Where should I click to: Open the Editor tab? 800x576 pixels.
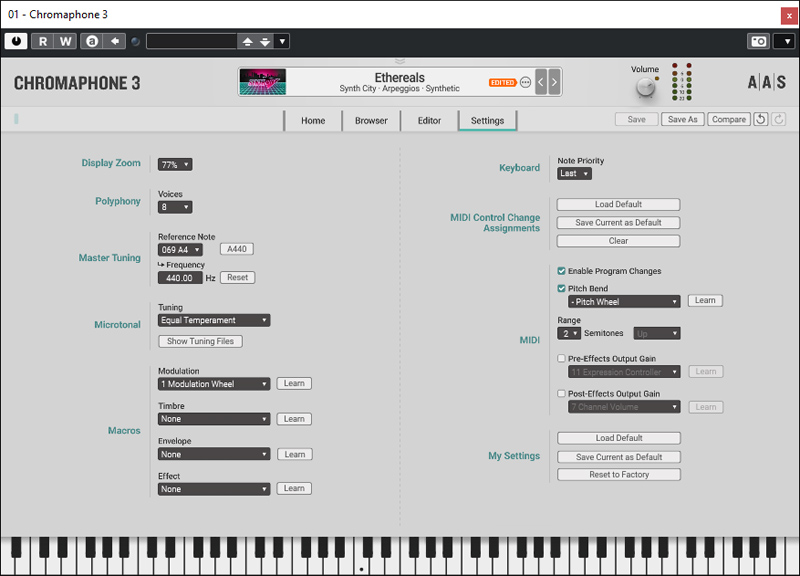429,121
